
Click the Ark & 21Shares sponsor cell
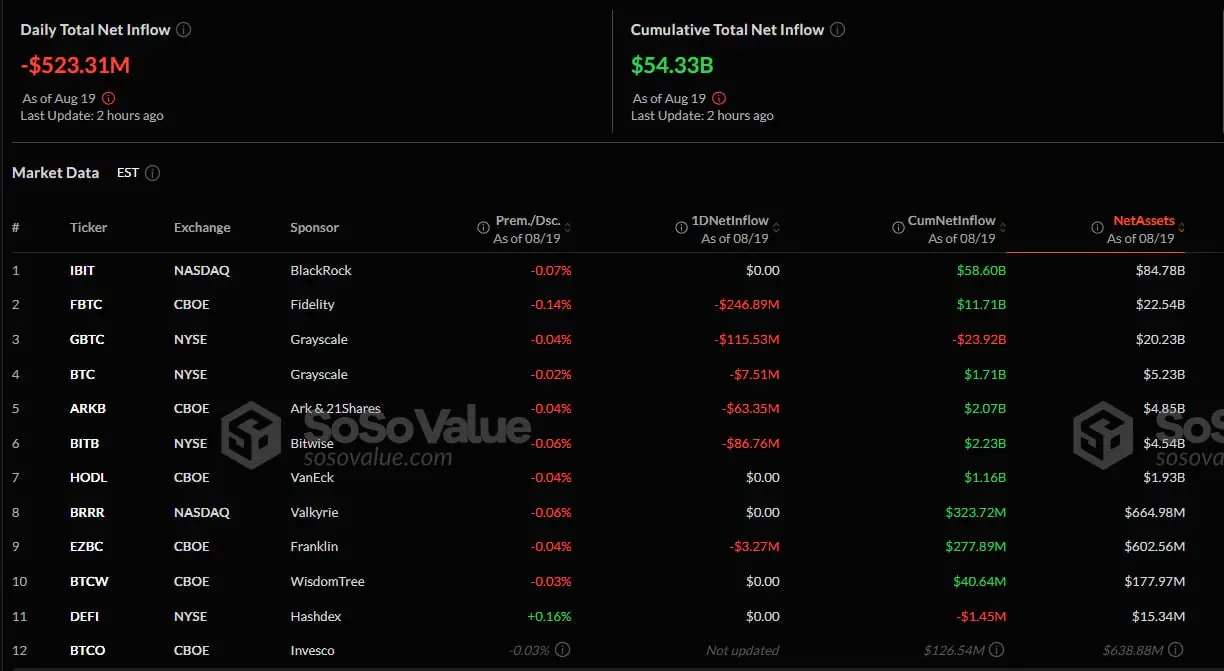tap(335, 409)
